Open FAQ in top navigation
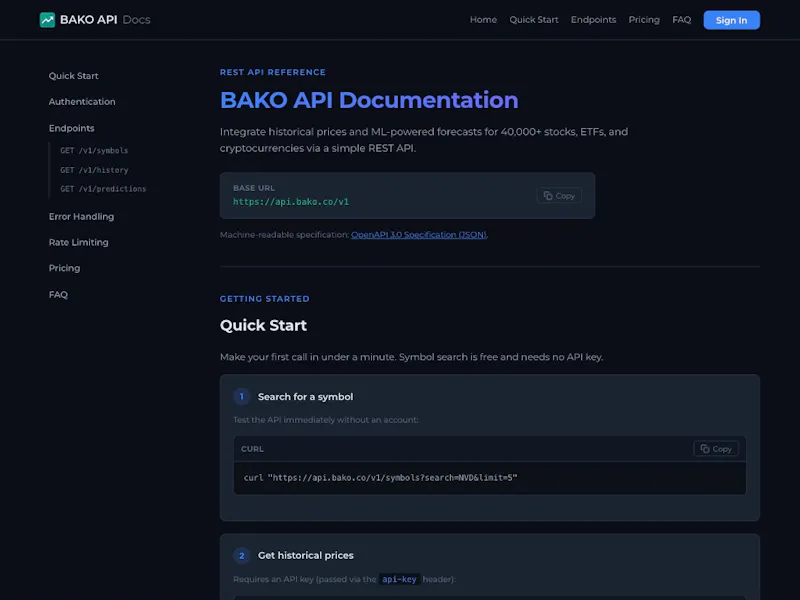Viewport: 800px width, 600px height. [x=682, y=20]
